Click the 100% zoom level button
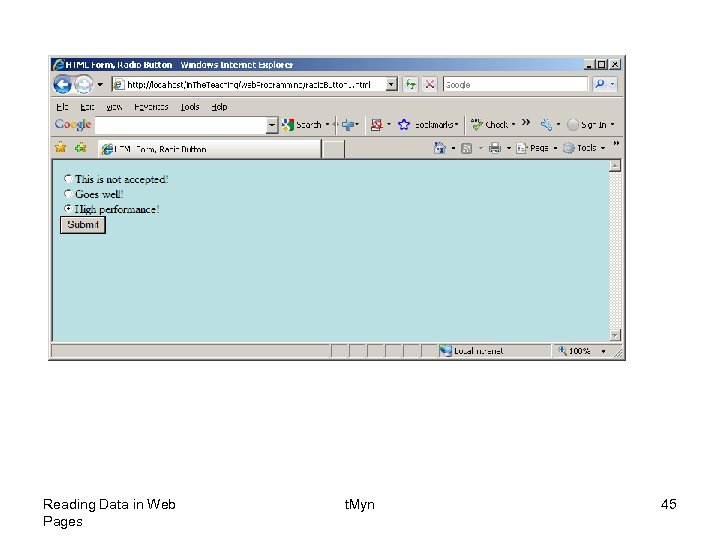This screenshot has width=720, height=540. 574,351
